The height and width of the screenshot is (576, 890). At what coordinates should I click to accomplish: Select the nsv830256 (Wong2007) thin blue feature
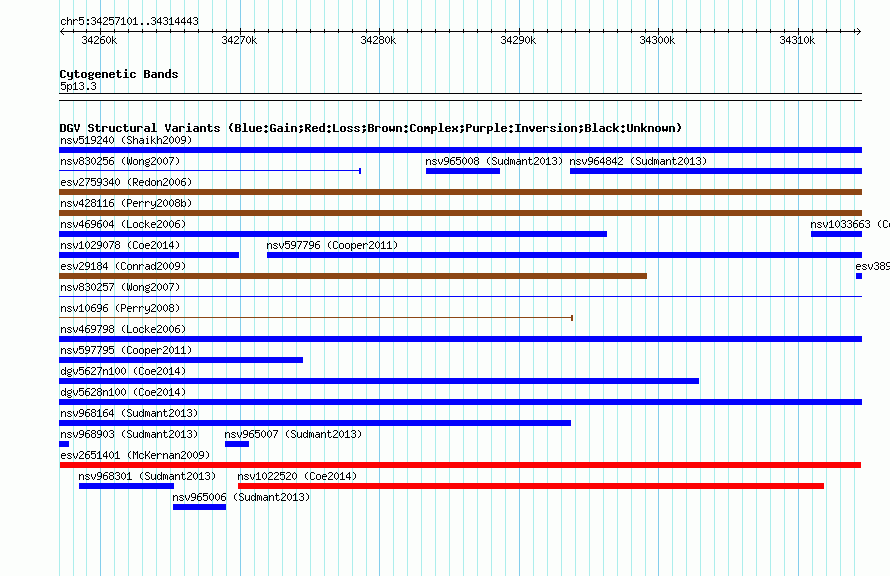pos(210,171)
